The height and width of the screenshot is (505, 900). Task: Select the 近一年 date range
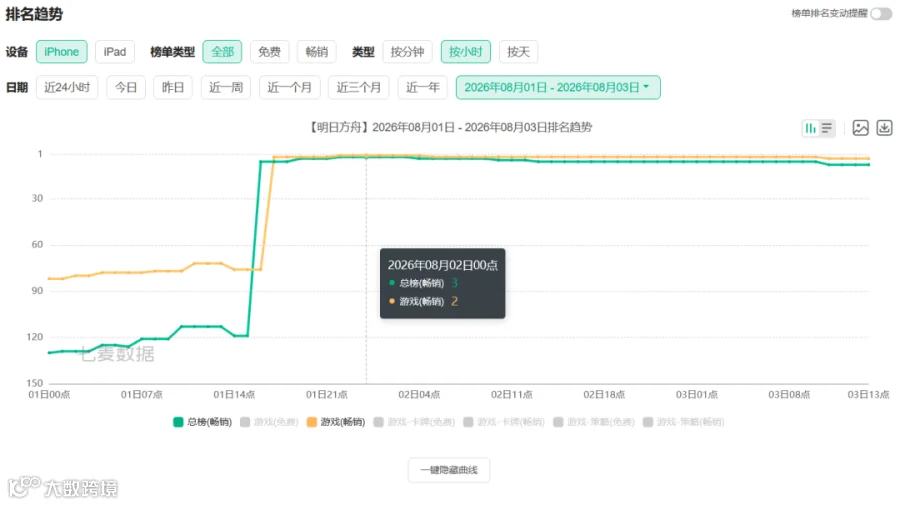422,87
